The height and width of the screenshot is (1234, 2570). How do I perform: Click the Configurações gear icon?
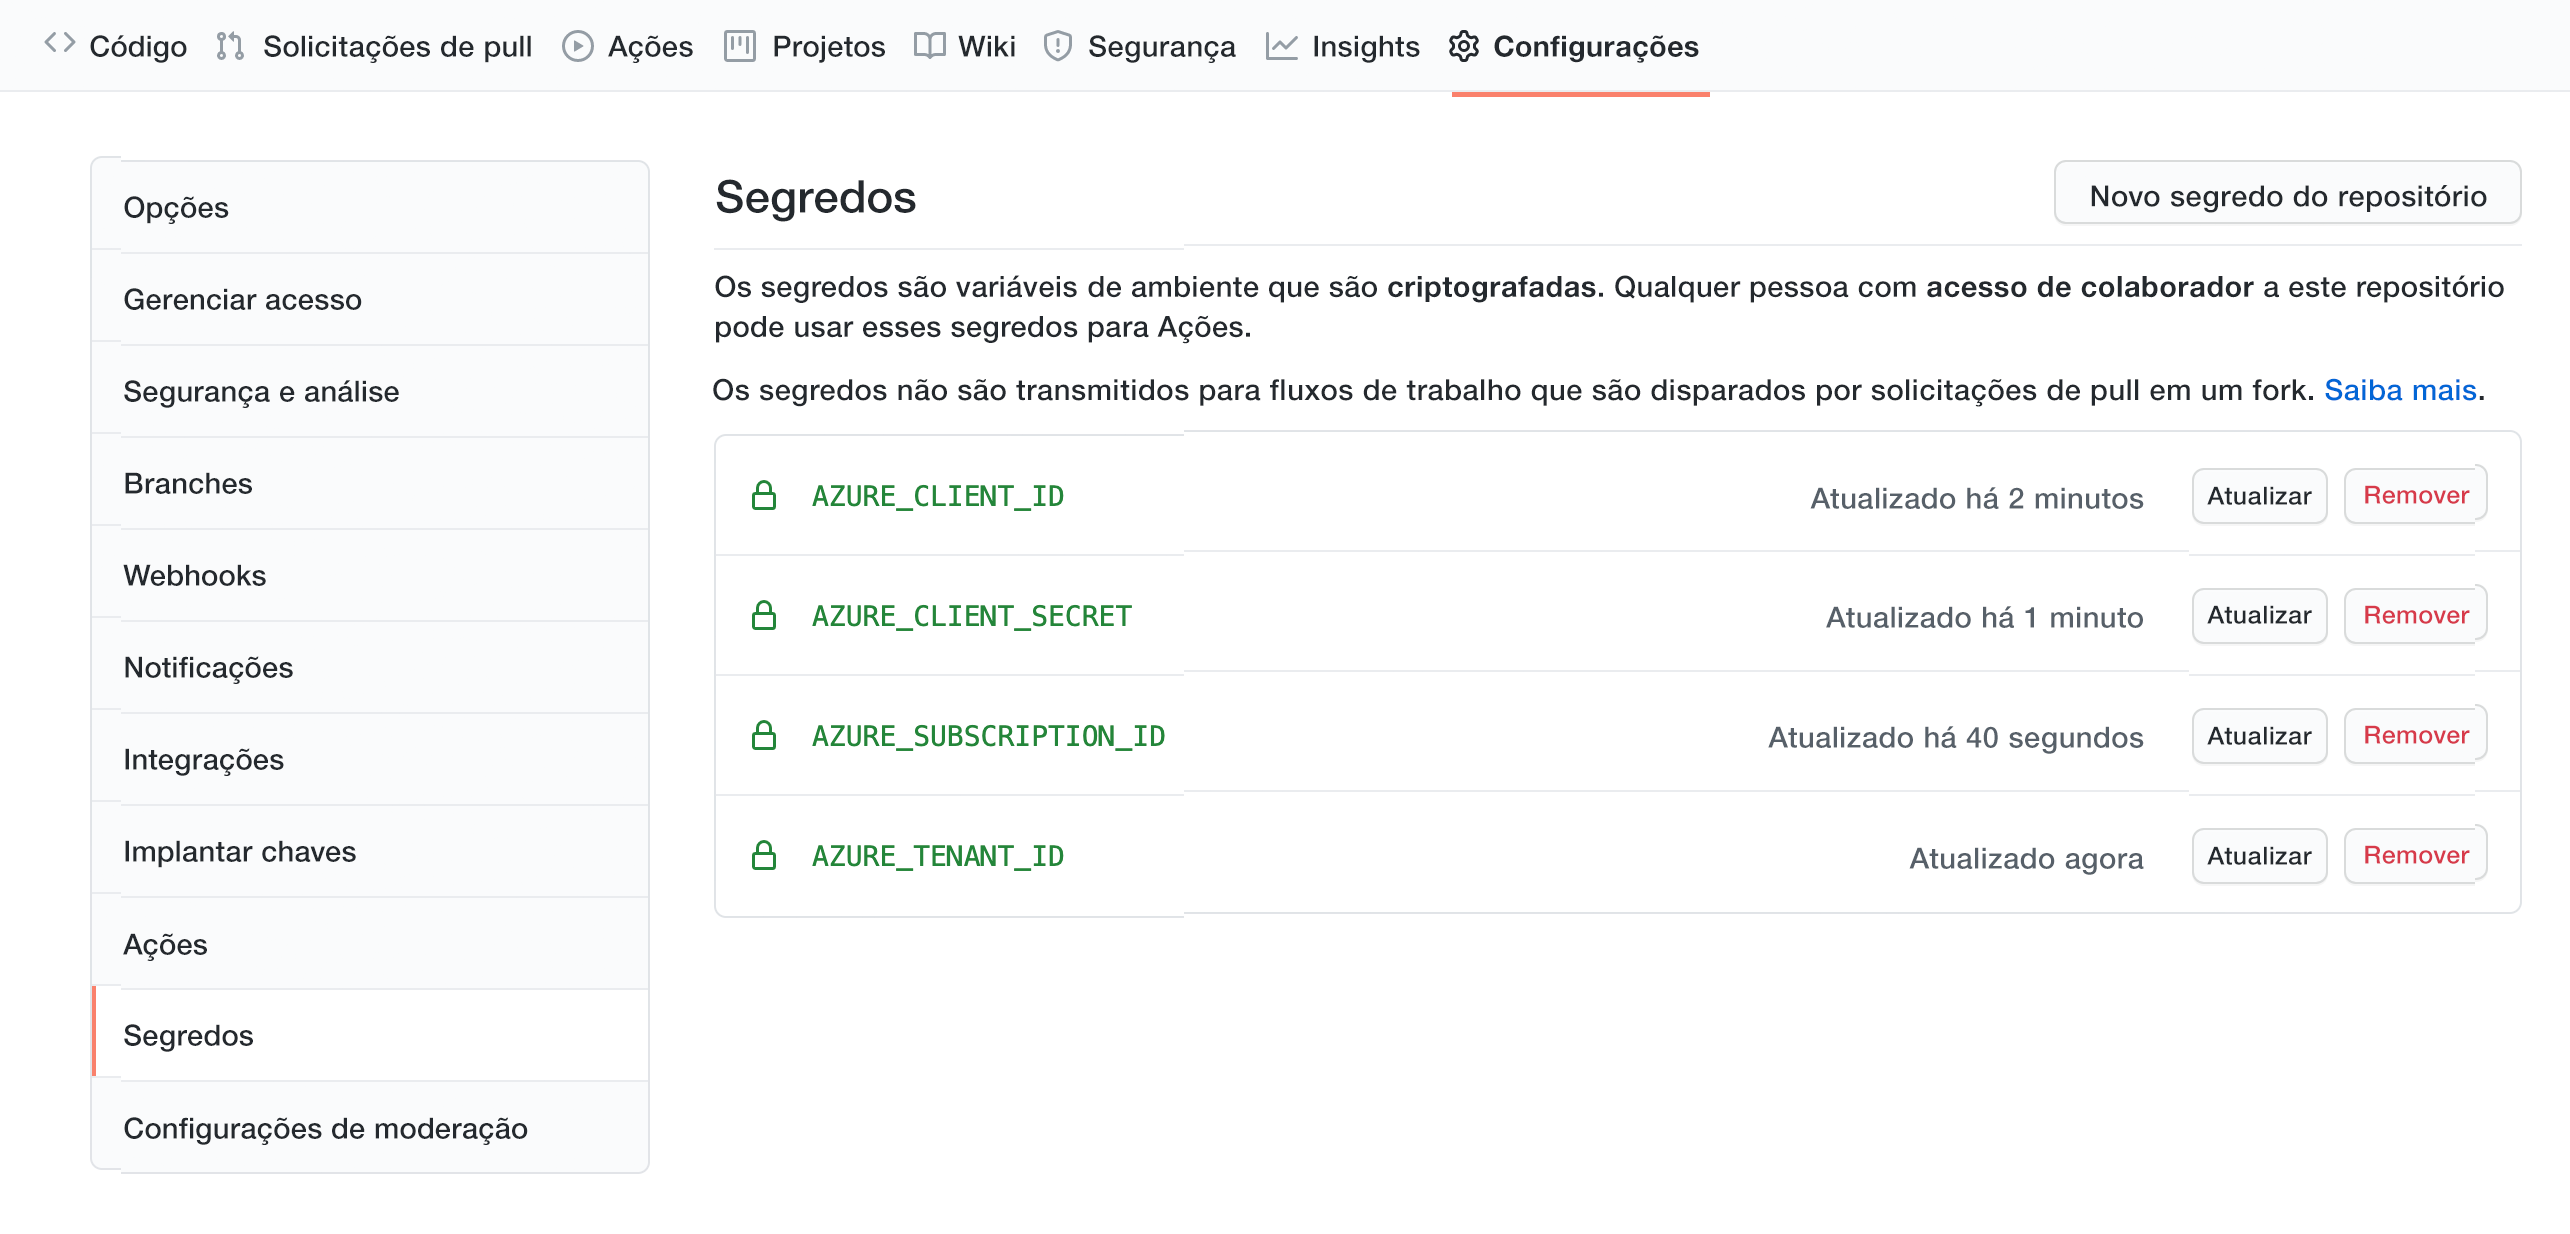pyautogui.click(x=1465, y=45)
